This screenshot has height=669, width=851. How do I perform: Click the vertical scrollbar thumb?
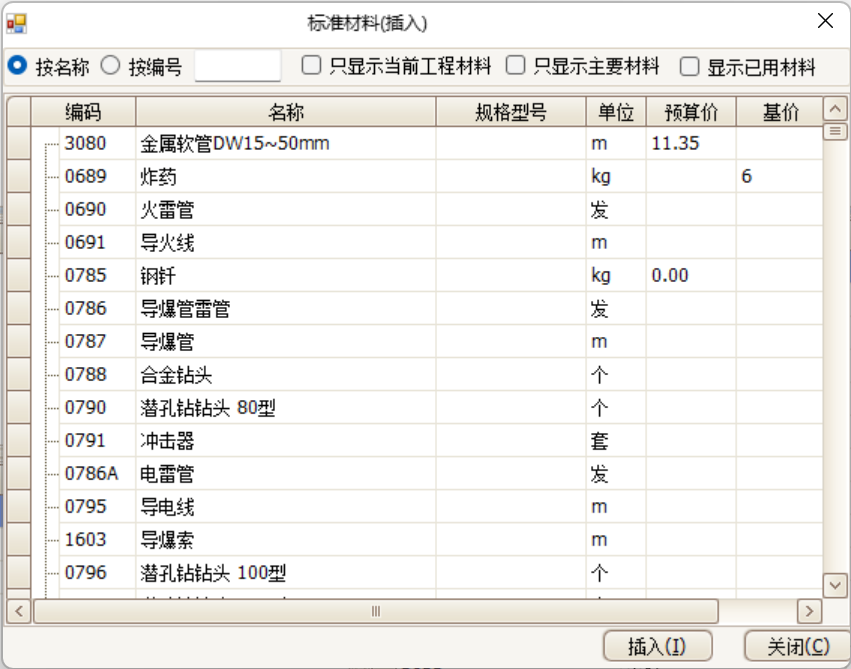(835, 131)
